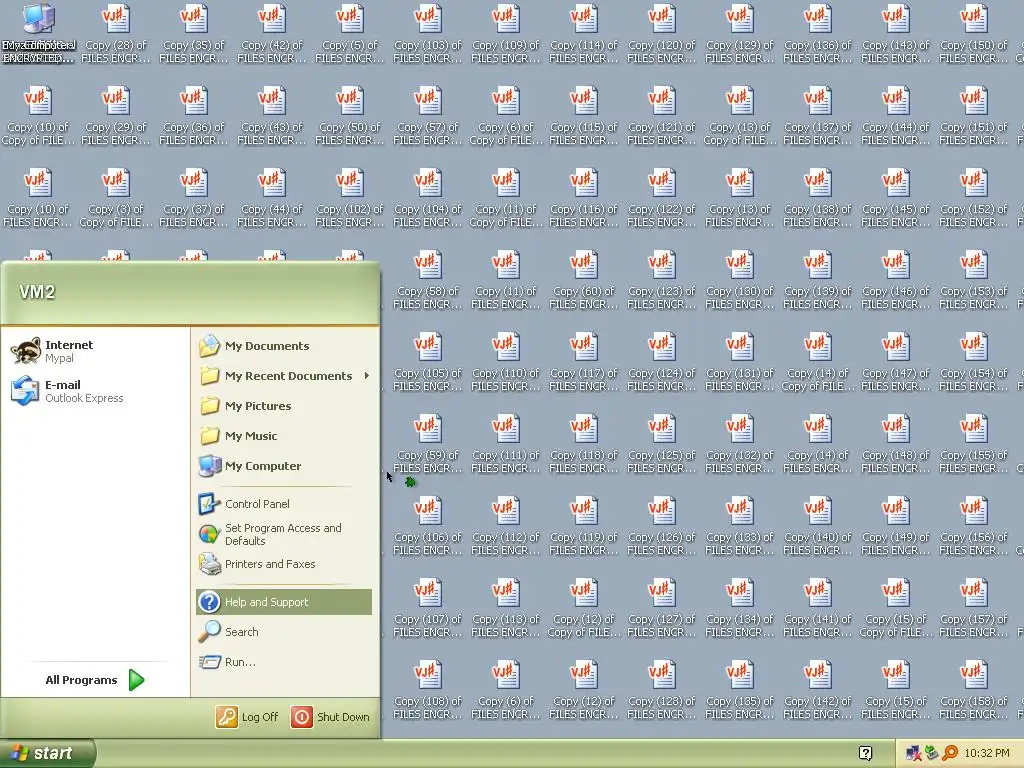Select desktop file Copy (143) of FILES ENCR
This screenshot has width=1024, height=768.
pyautogui.click(x=896, y=35)
